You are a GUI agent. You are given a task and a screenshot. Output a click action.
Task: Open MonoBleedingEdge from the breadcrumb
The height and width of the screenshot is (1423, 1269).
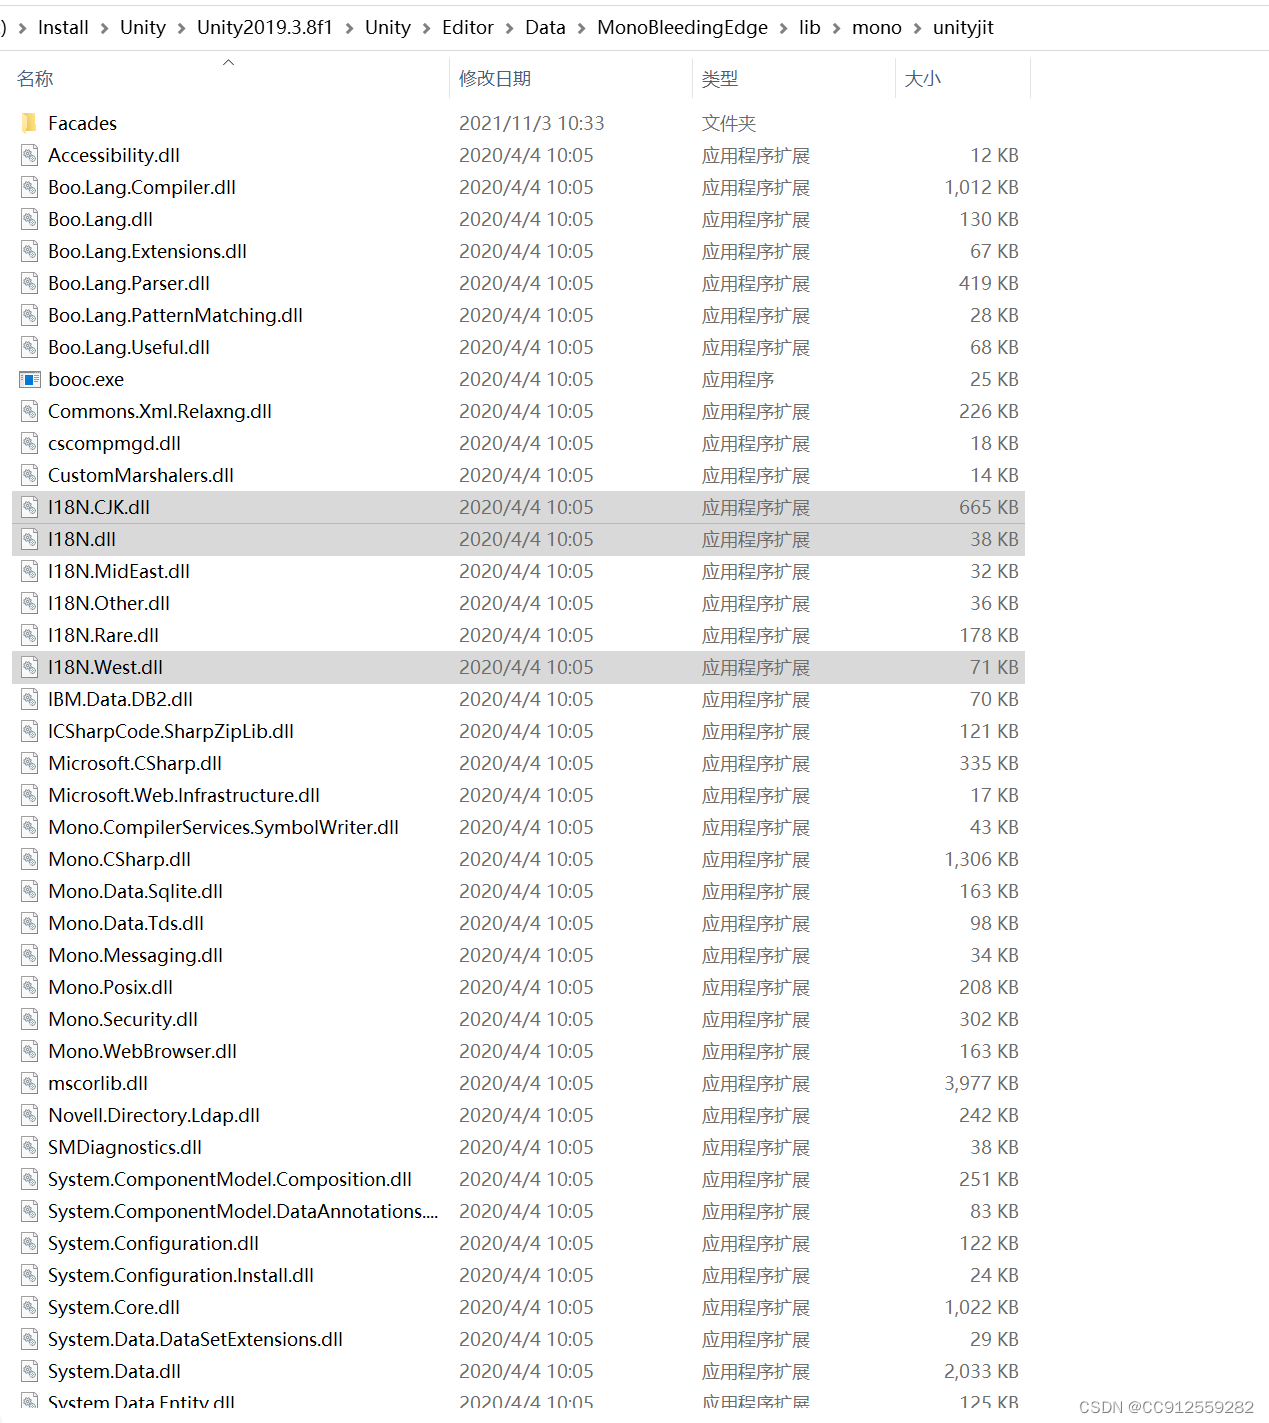coord(681,28)
